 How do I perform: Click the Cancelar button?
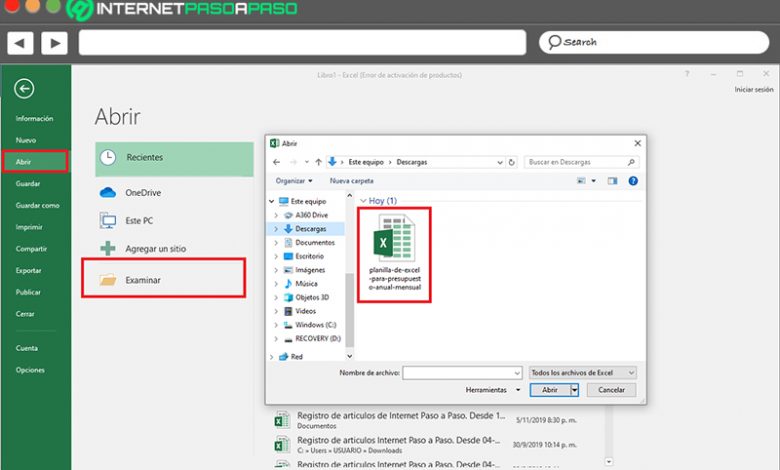pos(611,390)
